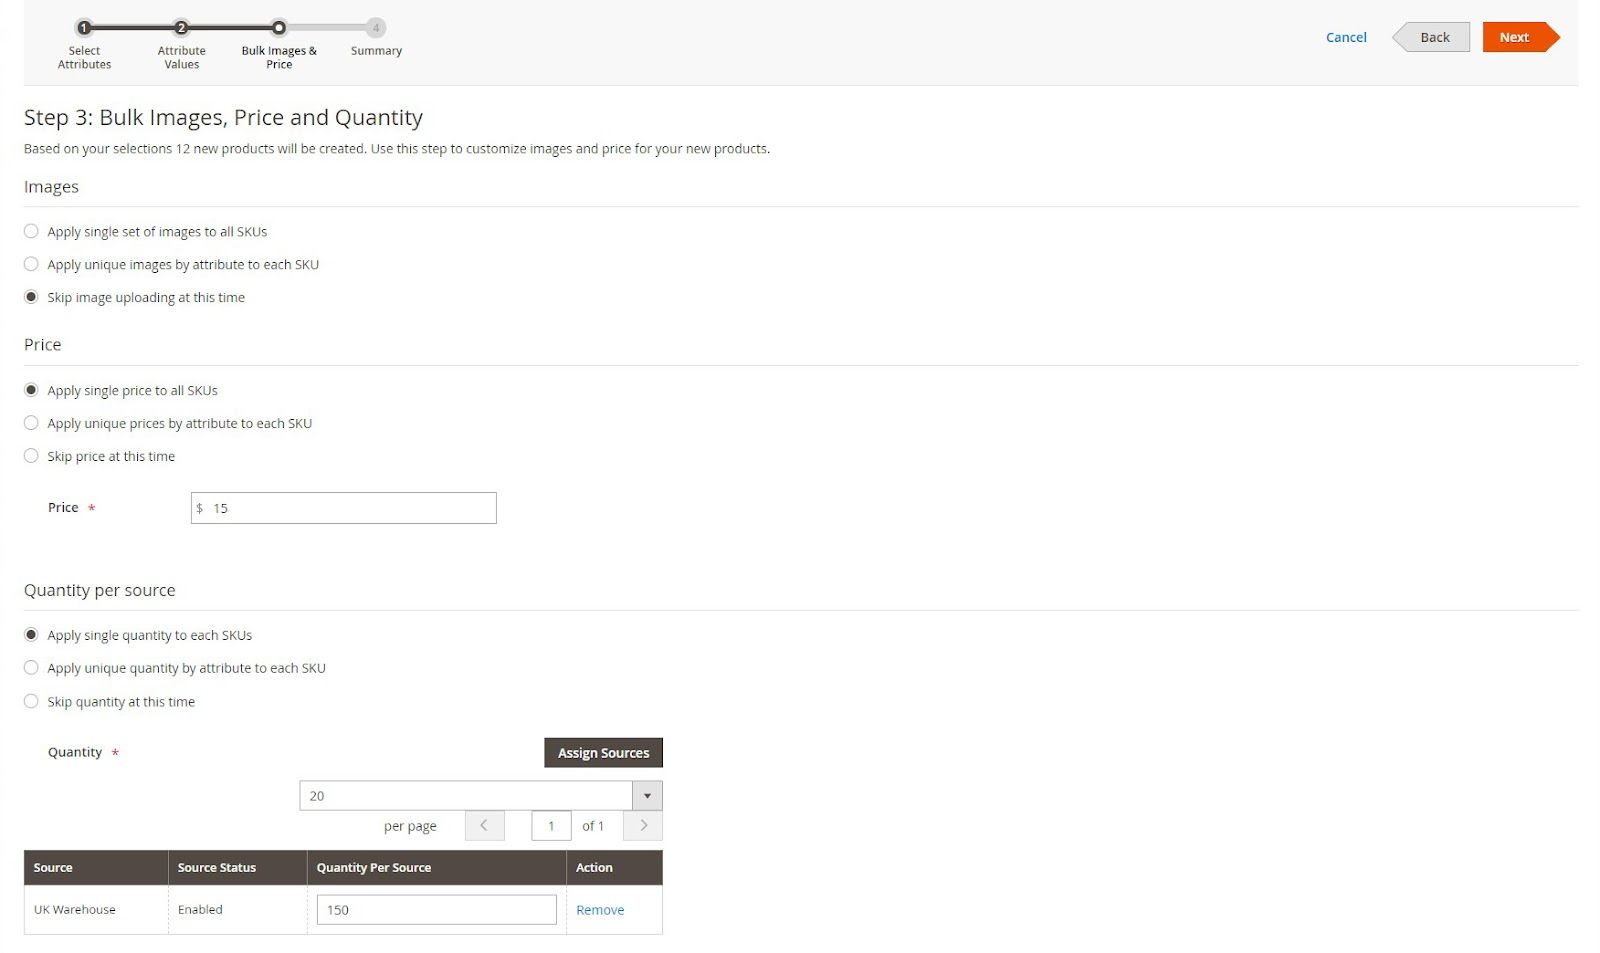
Task: Click the Step 1 Select Attributes circle
Action: pos(84,28)
